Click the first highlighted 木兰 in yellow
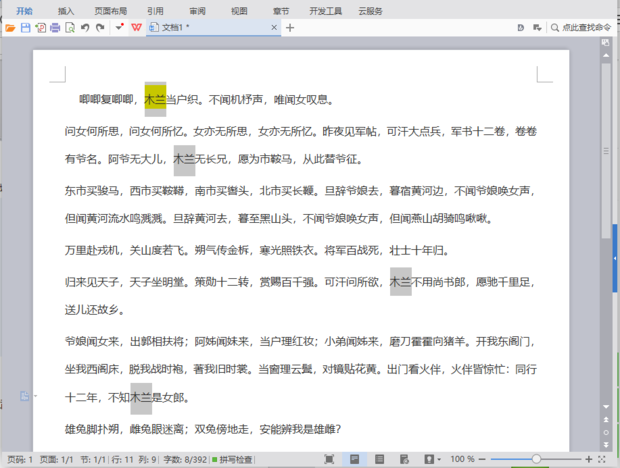Image resolution: width=620 pixels, height=468 pixels. pyautogui.click(x=155, y=99)
